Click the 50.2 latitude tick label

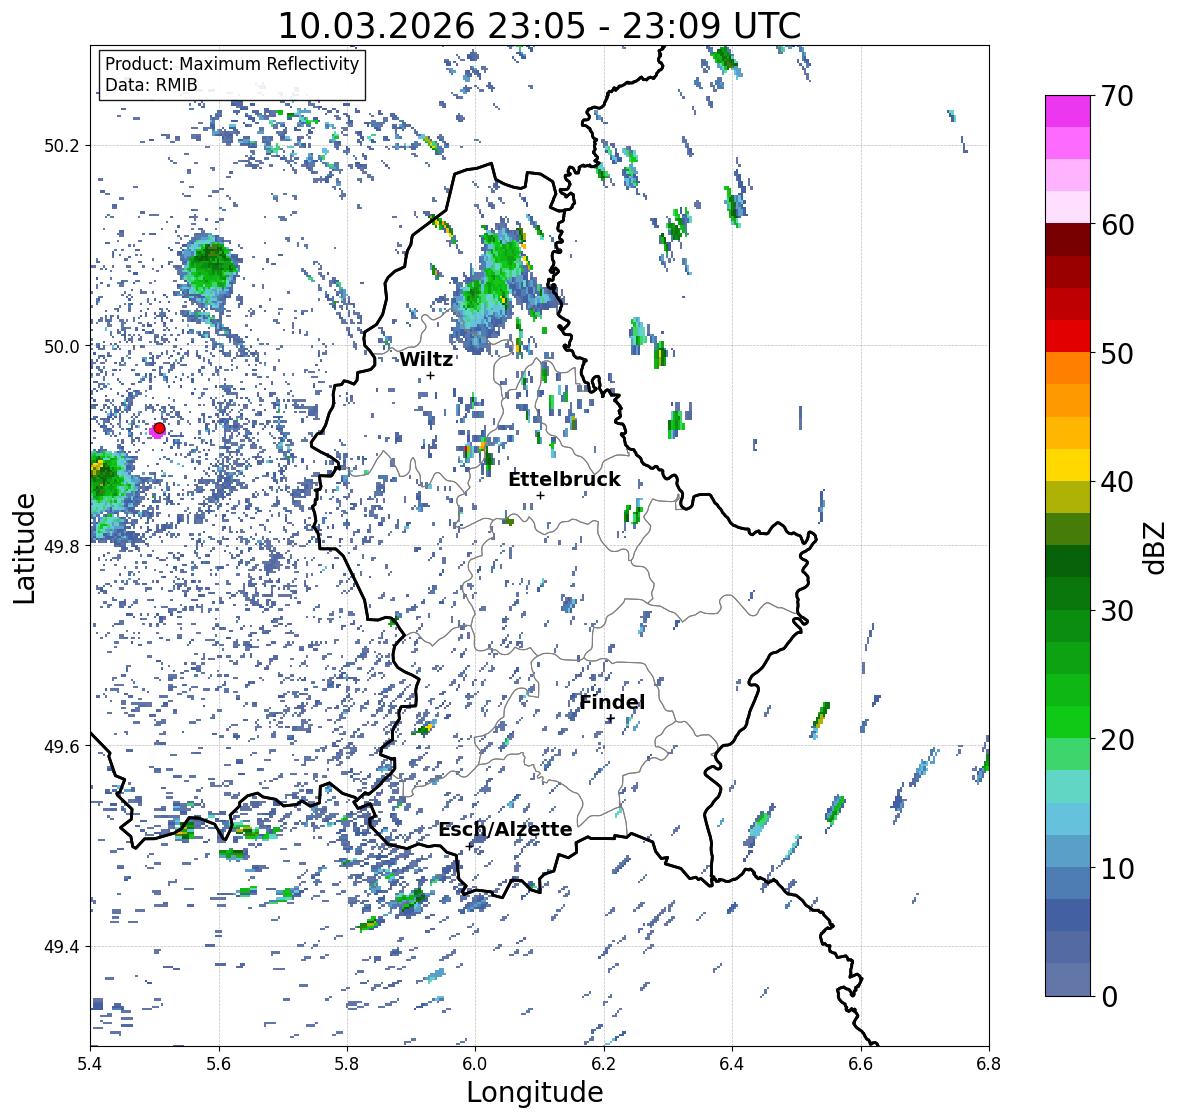coord(62,146)
